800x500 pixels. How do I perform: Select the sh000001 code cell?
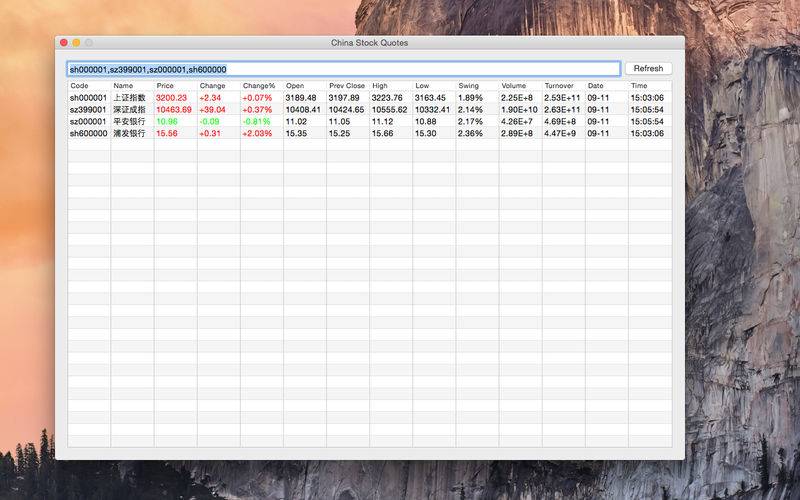(88, 97)
